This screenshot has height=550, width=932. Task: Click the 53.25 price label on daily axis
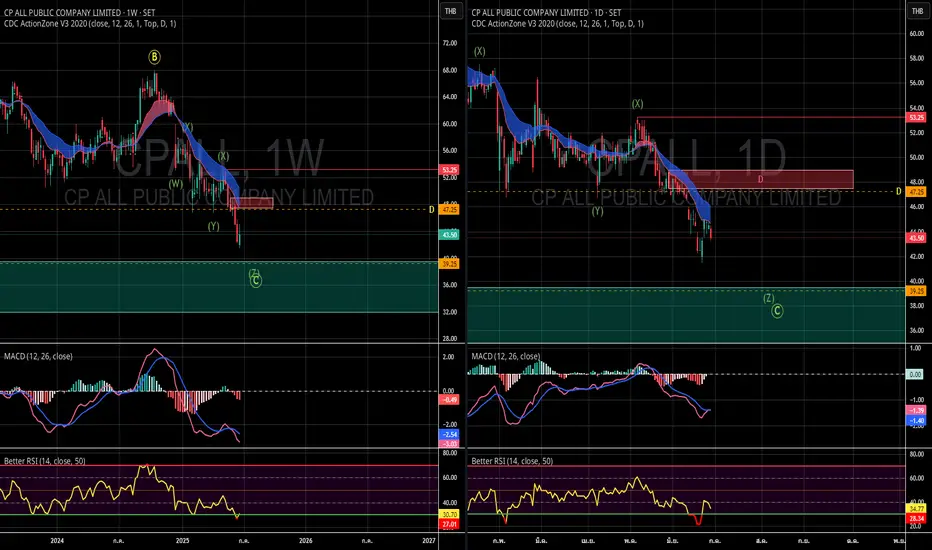(x=917, y=118)
